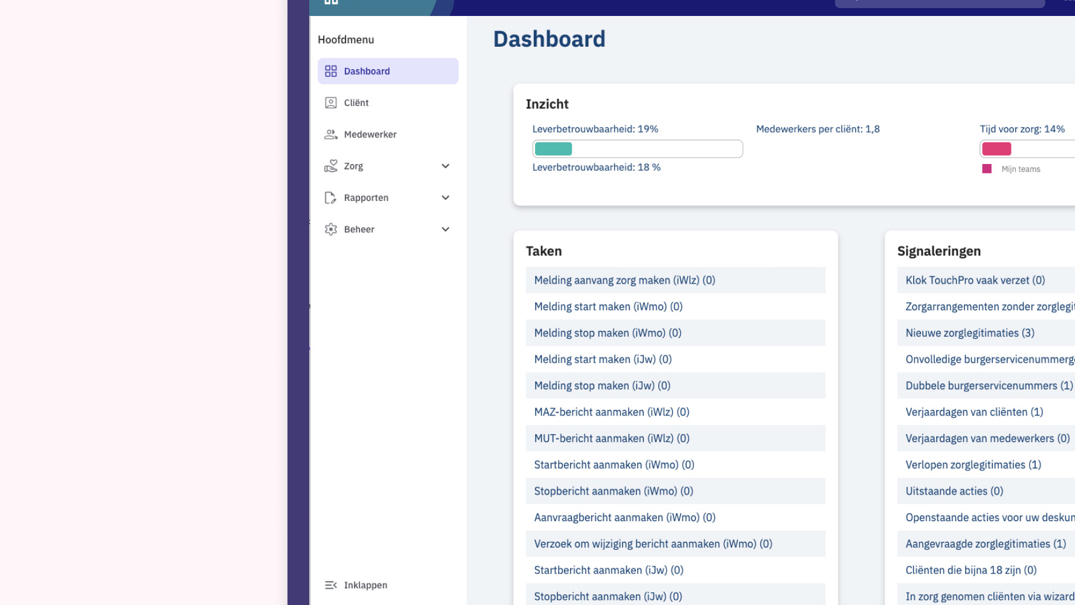Click the Dashboard grid icon in sidebar

pos(330,71)
